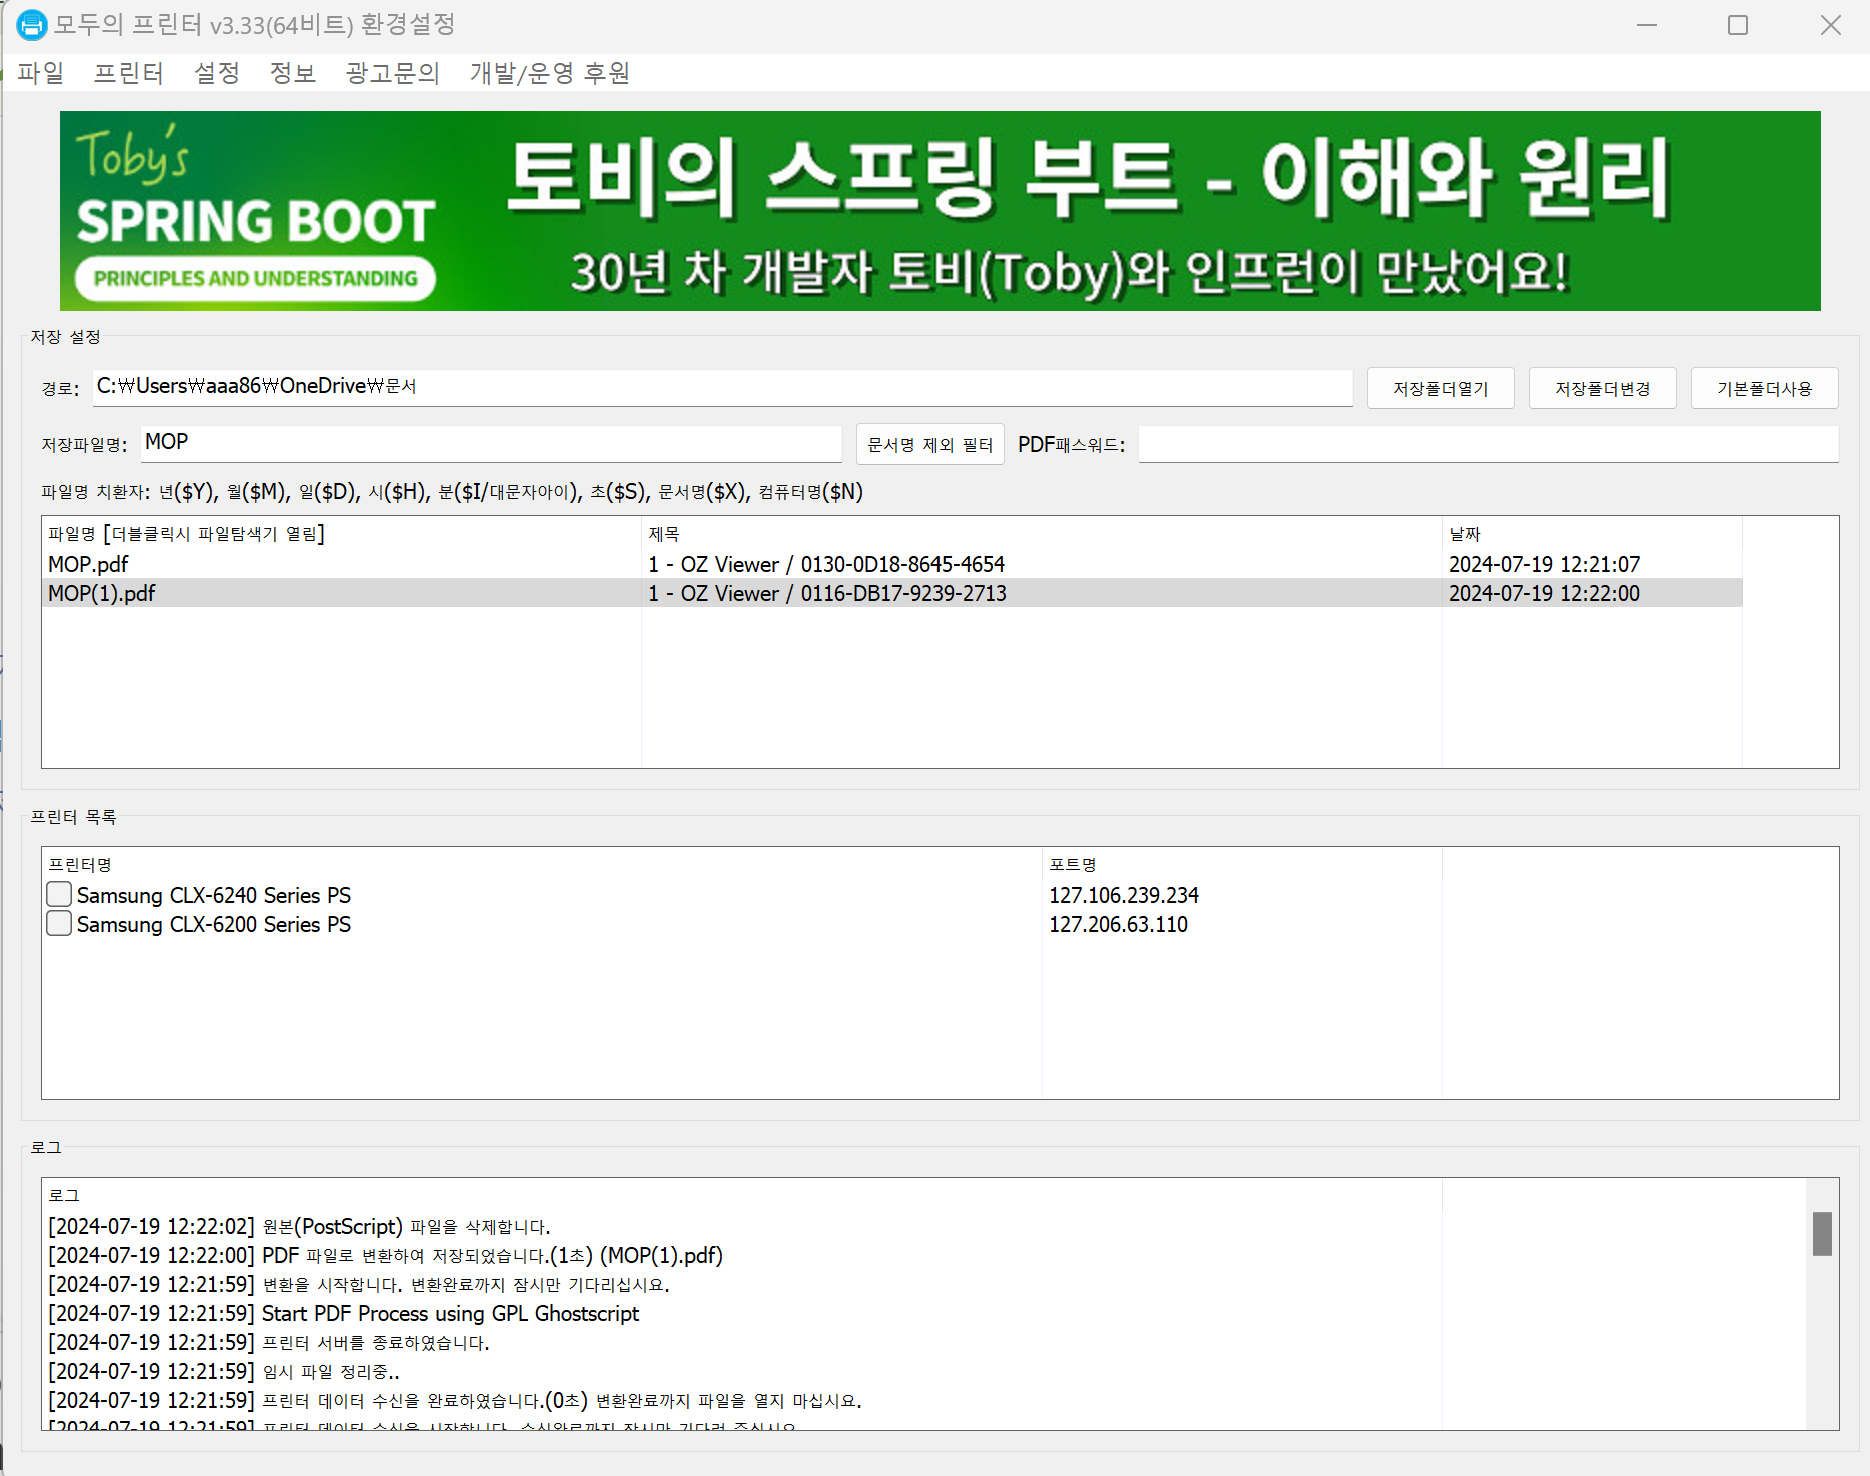This screenshot has height=1476, width=1870.
Task: Click the PDF패스워드 input field
Action: click(x=1488, y=444)
